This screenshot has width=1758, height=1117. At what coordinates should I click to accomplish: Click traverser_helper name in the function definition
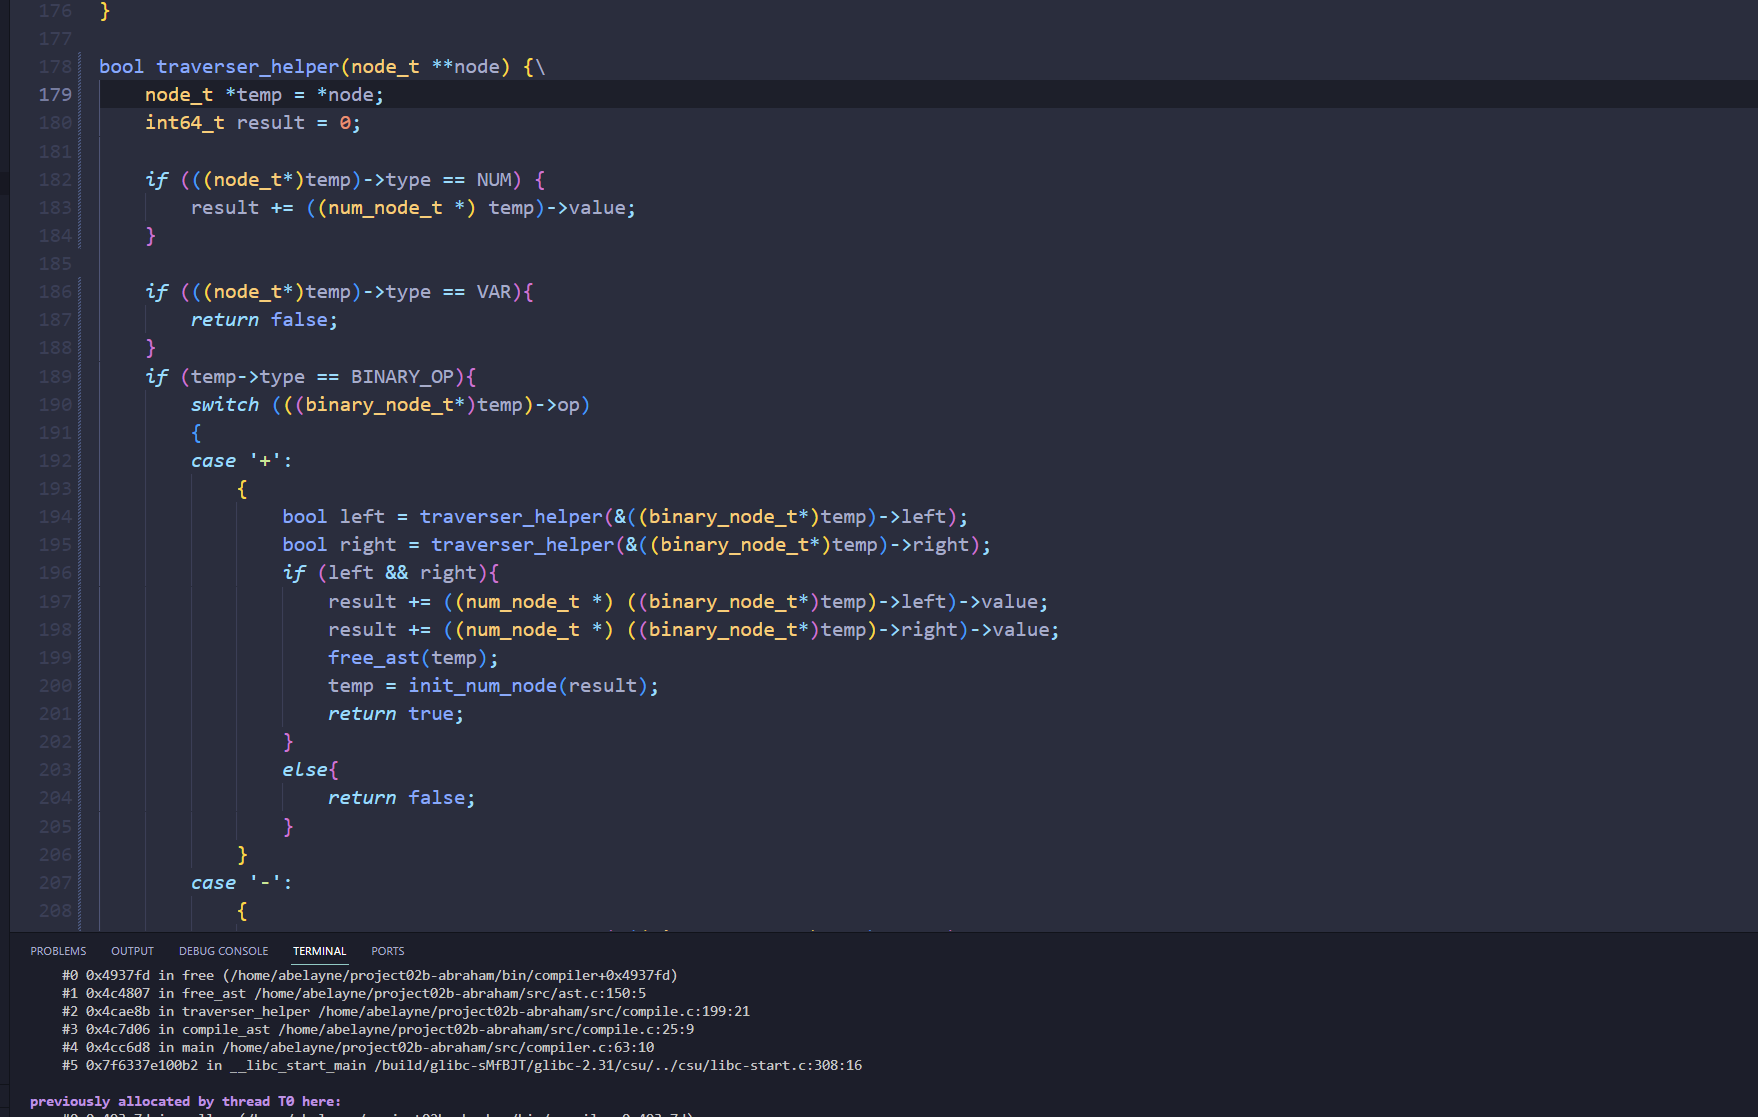click(247, 67)
